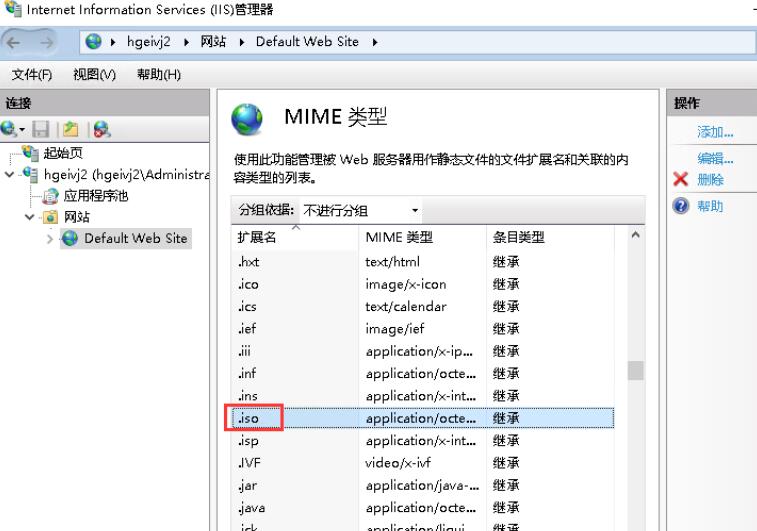Open the 帮助(H) menu
The height and width of the screenshot is (531, 757).
[159, 75]
